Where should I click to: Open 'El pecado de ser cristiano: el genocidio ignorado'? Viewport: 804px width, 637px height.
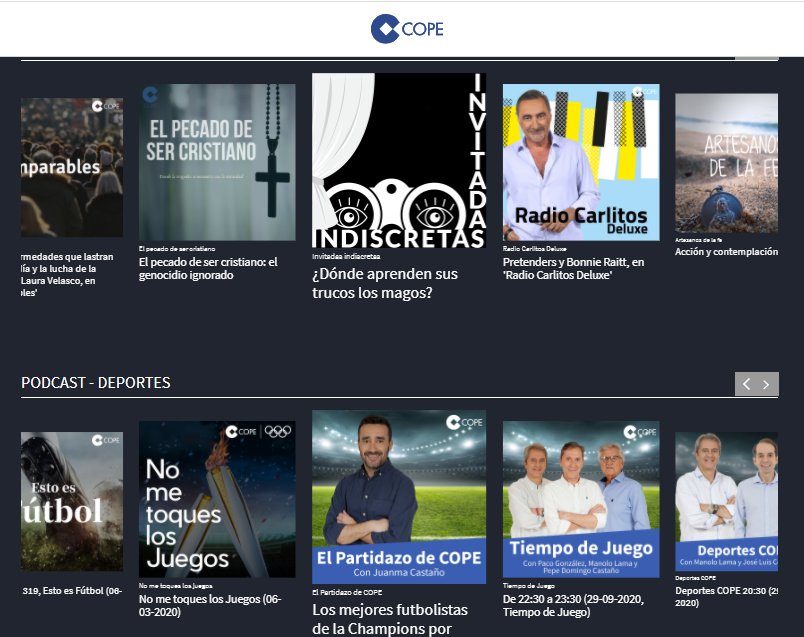210,268
